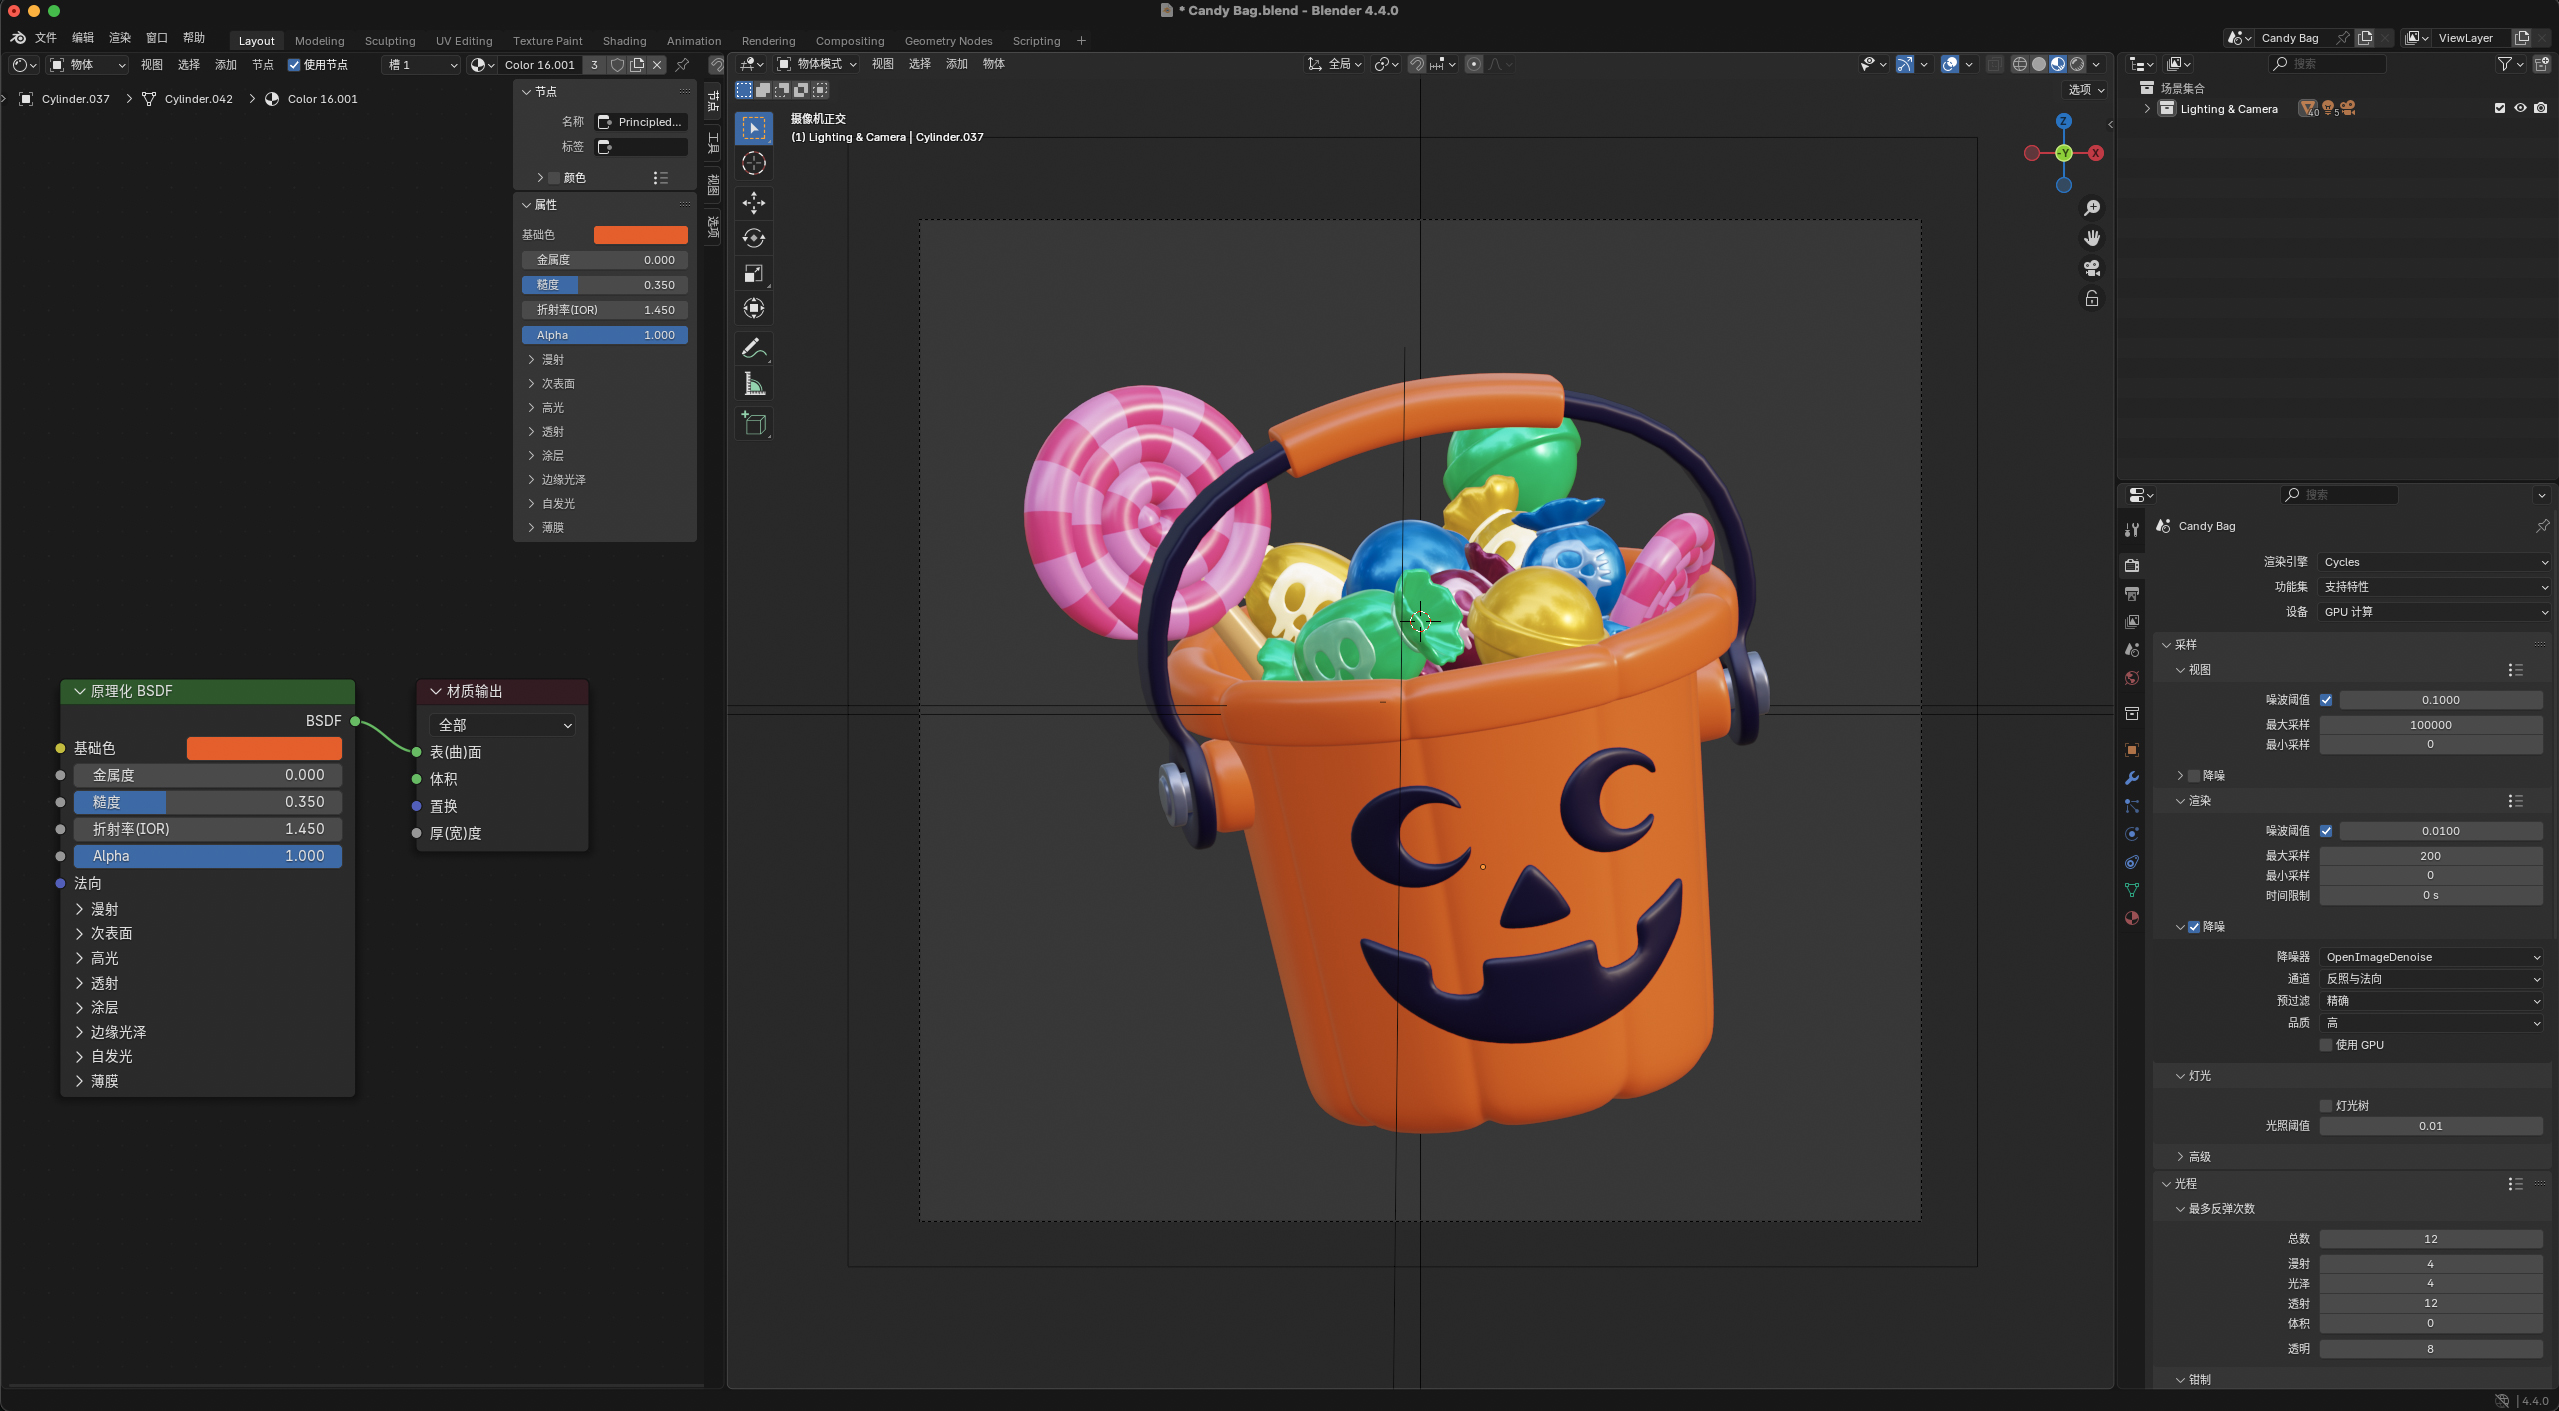Switch to the Shading workspace tab
Screen dimensions: 2559x1411
pyautogui.click(x=624, y=41)
